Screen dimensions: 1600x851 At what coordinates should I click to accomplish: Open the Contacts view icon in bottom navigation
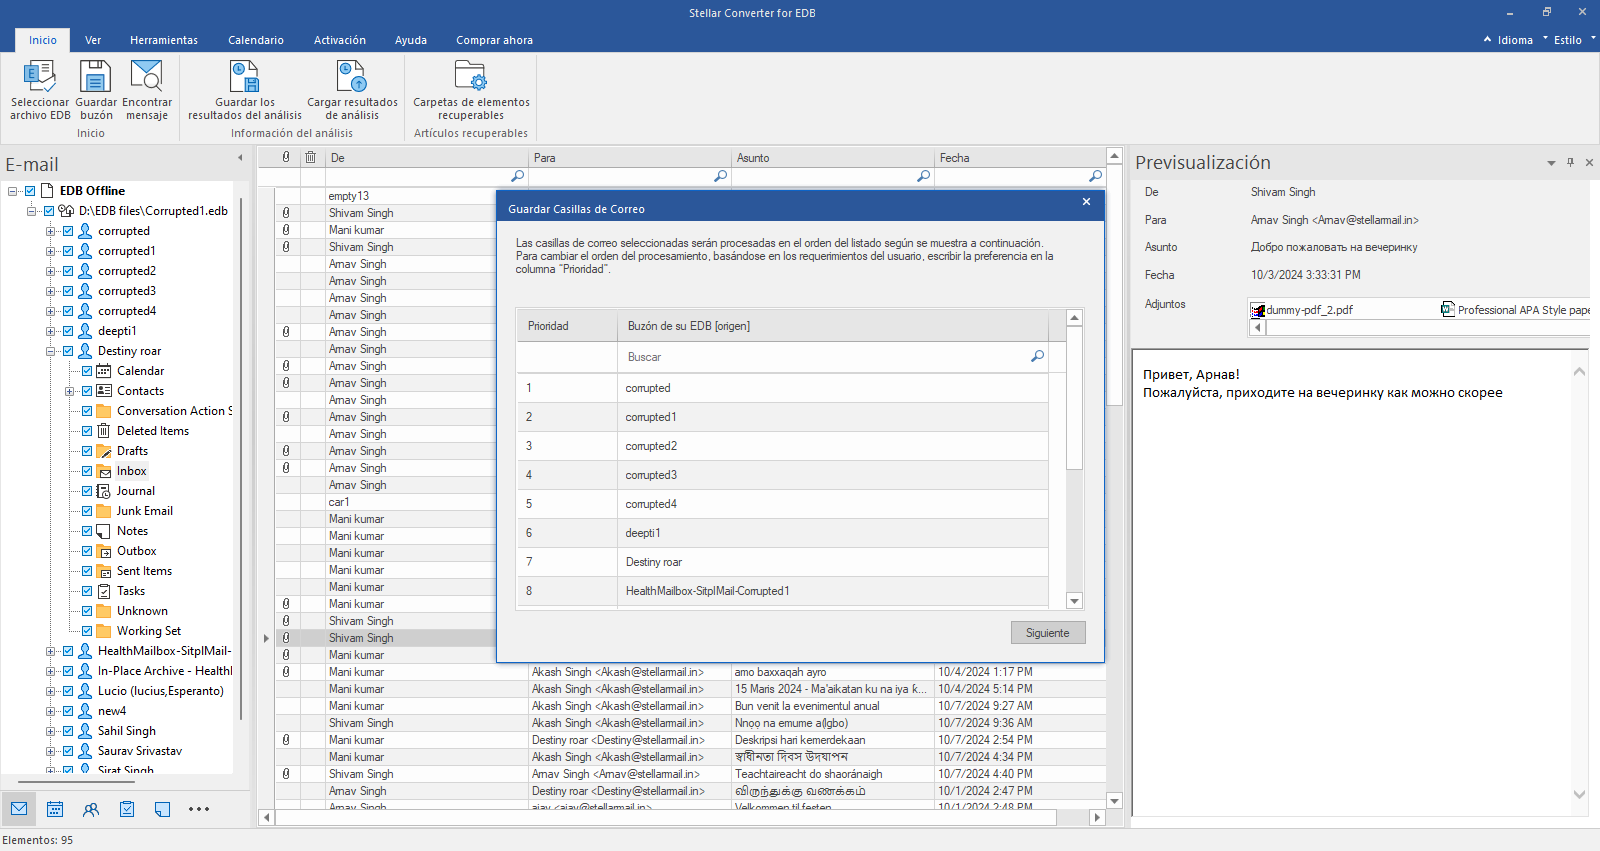[x=91, y=809]
